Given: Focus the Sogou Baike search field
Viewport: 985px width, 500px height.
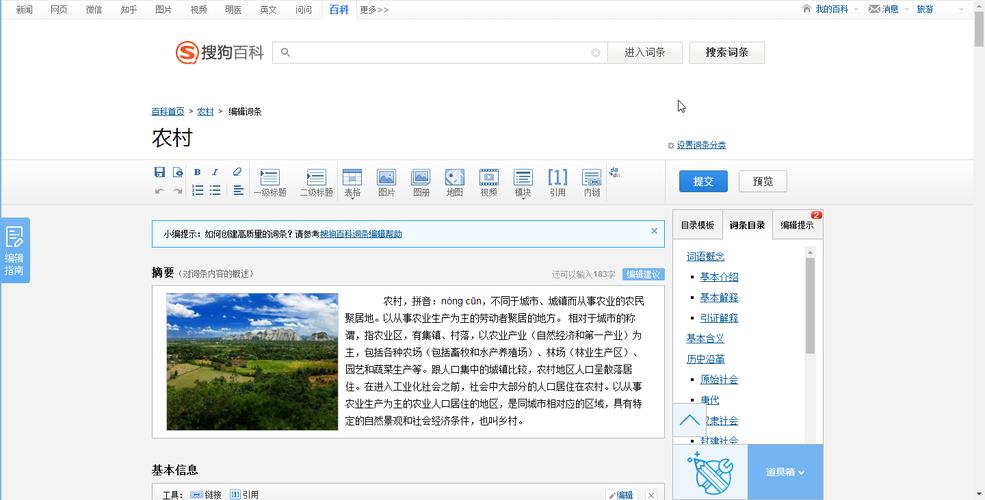Looking at the screenshot, I should [440, 53].
